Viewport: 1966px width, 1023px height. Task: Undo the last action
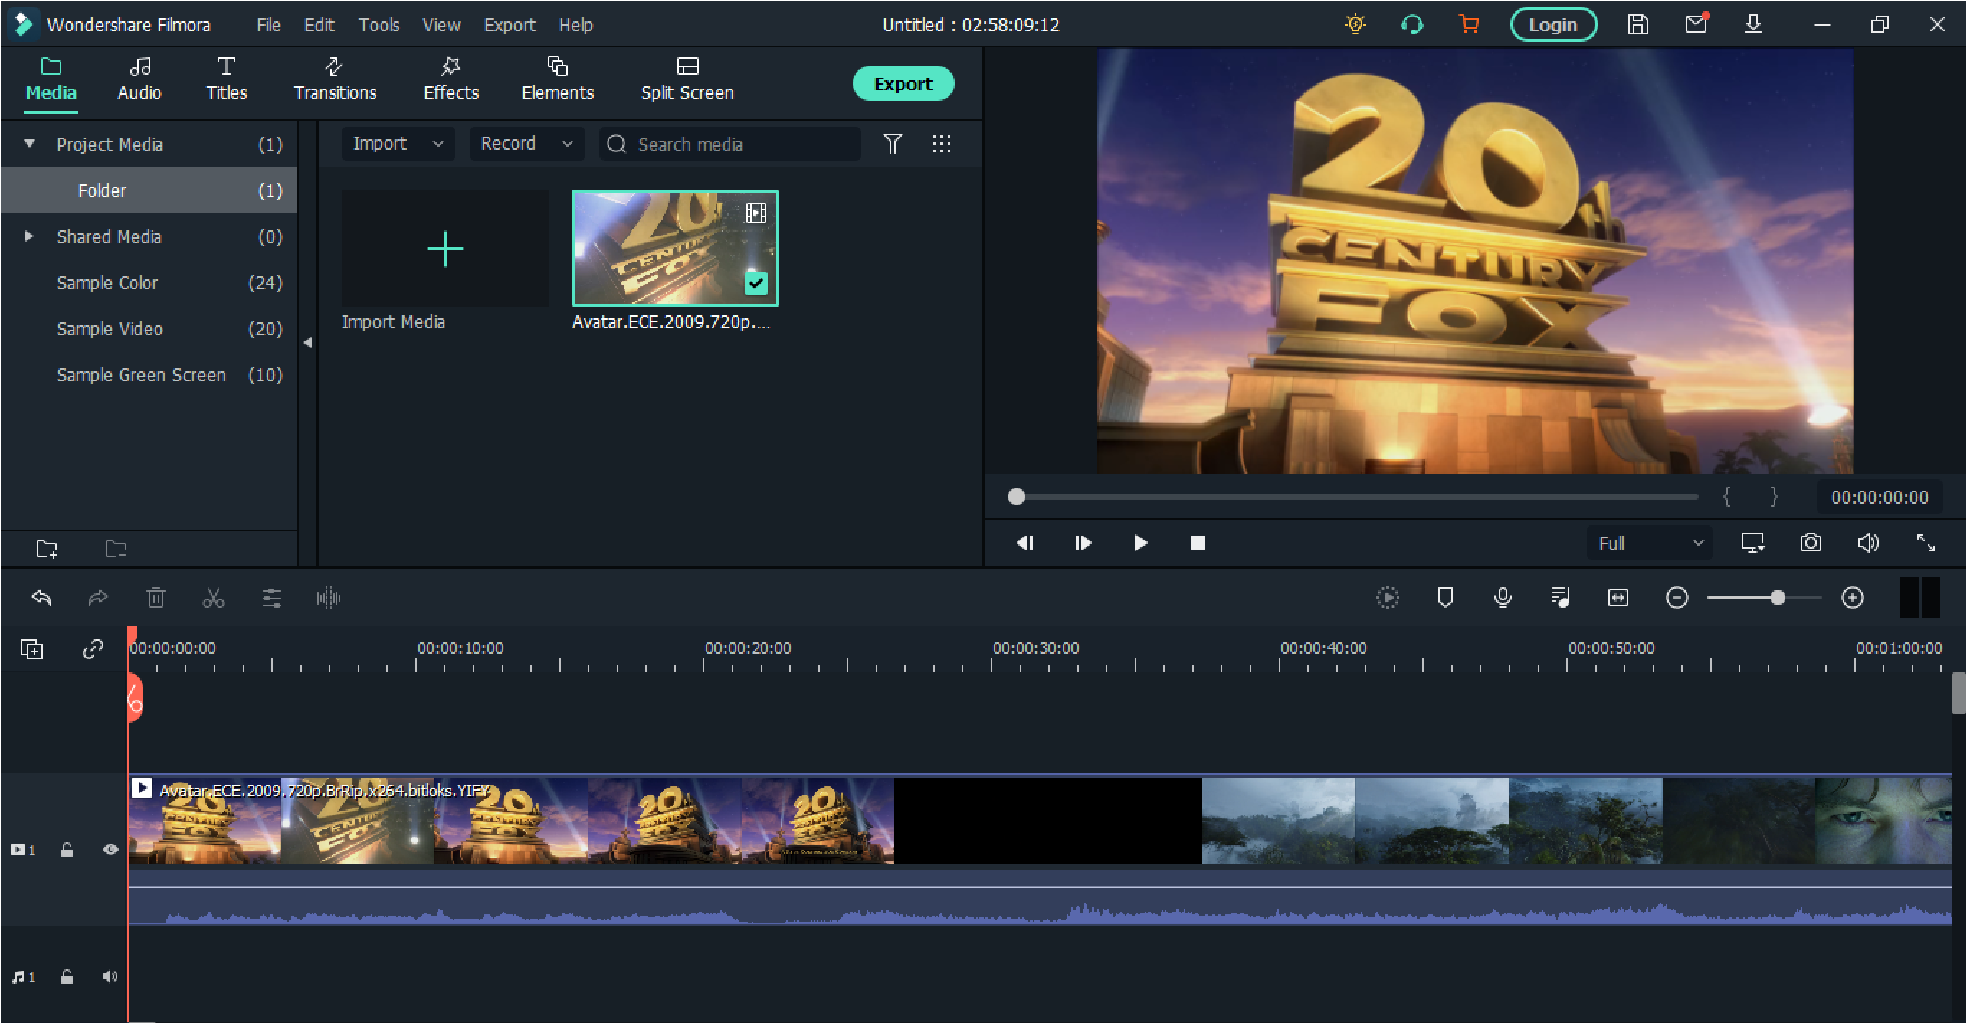[41, 598]
